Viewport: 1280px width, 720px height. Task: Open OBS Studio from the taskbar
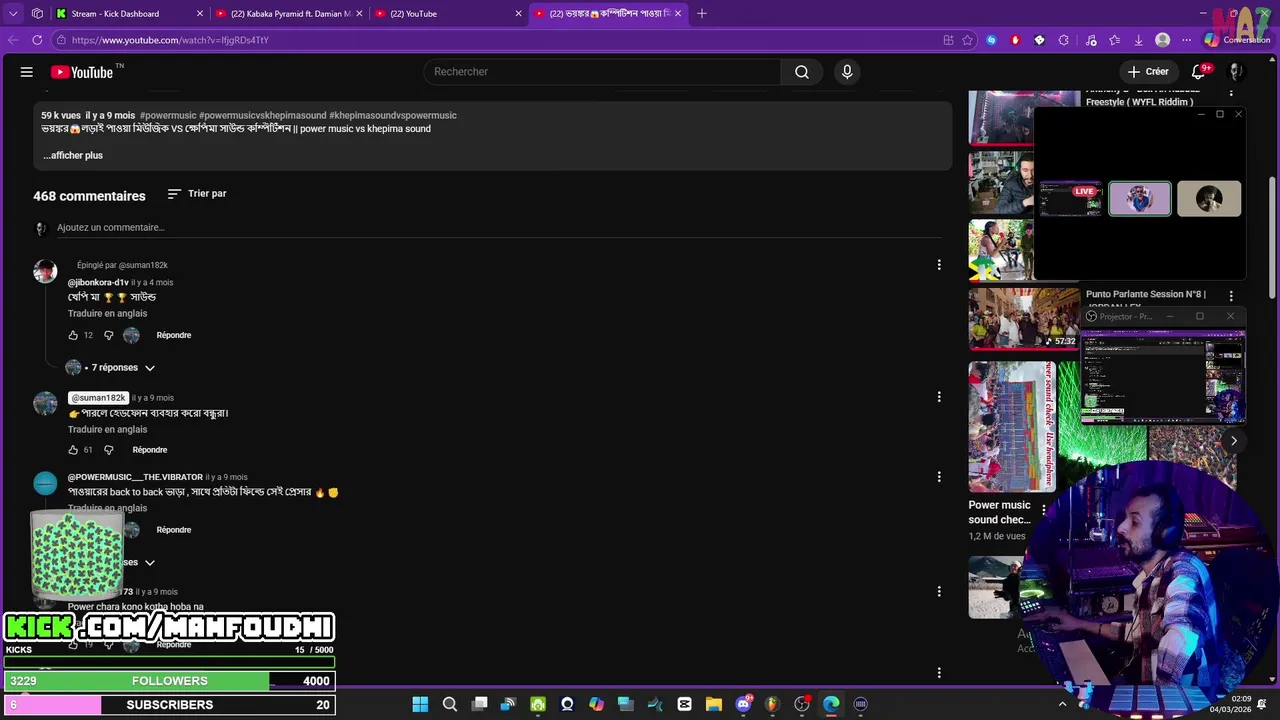(x=801, y=704)
